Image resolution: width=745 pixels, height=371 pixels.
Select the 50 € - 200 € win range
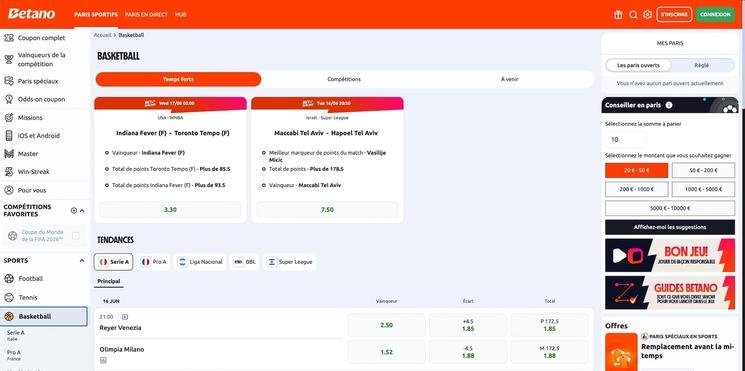pos(703,170)
